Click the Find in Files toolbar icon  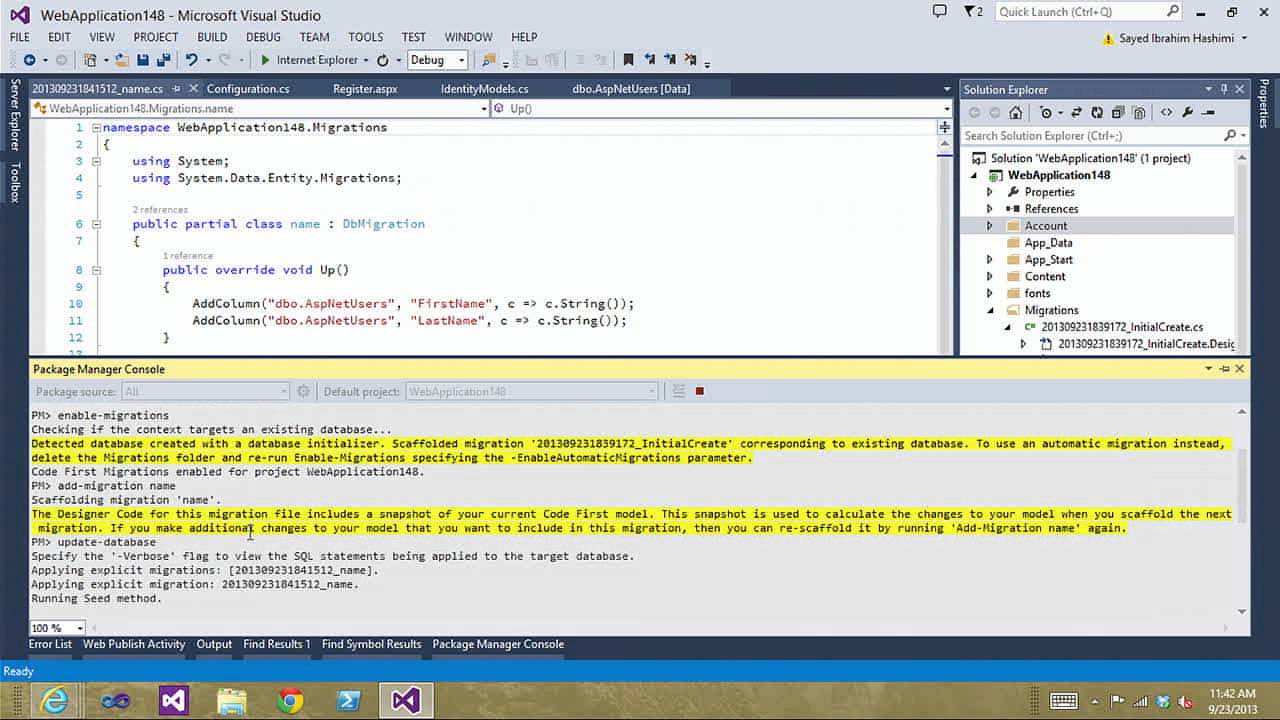coord(488,60)
